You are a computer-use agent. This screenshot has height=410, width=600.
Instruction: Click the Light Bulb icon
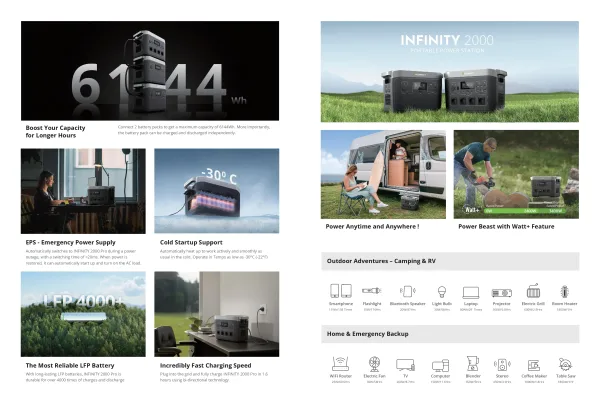(442, 292)
